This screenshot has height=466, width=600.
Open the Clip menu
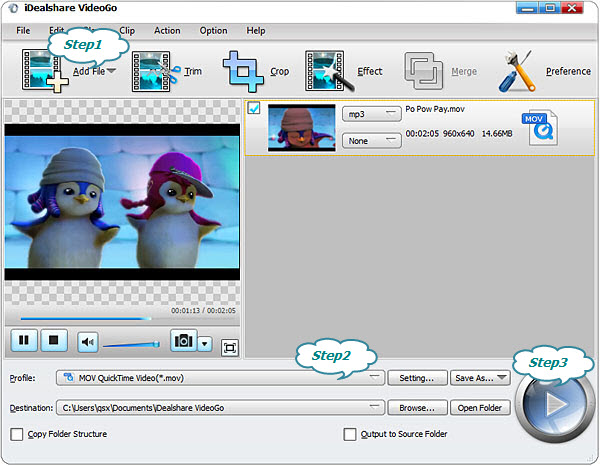pyautogui.click(x=127, y=31)
